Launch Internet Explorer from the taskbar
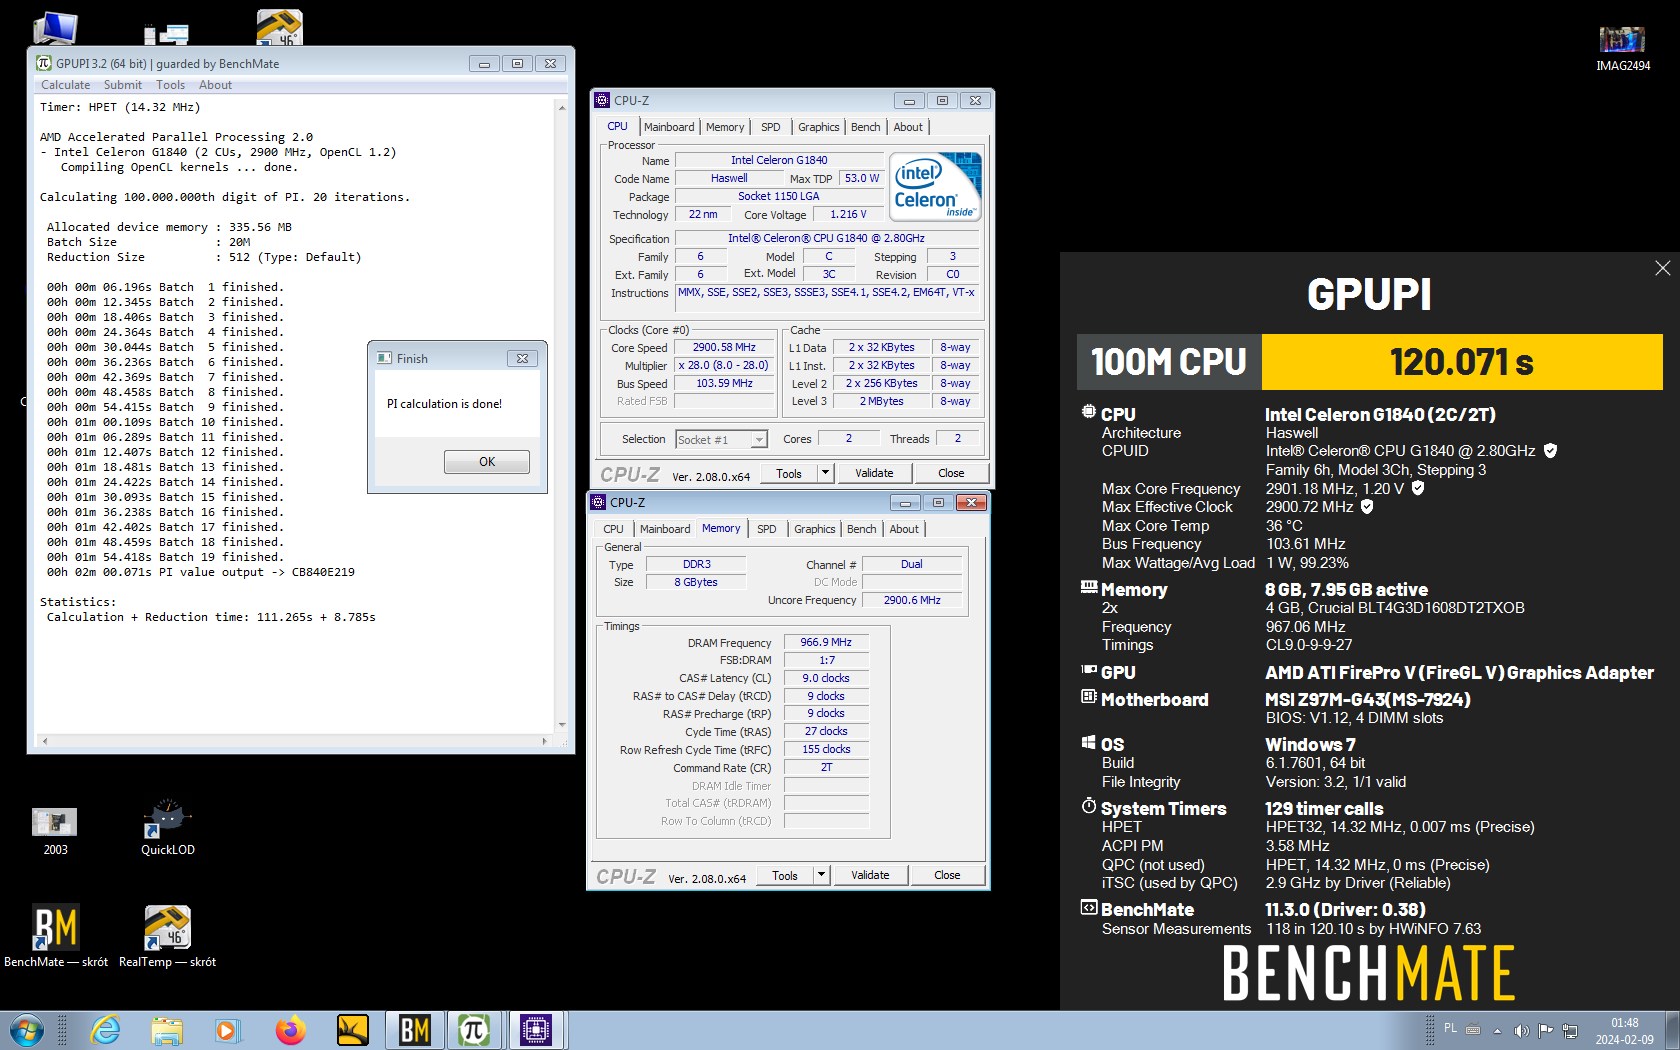The image size is (1680, 1050). (105, 1030)
